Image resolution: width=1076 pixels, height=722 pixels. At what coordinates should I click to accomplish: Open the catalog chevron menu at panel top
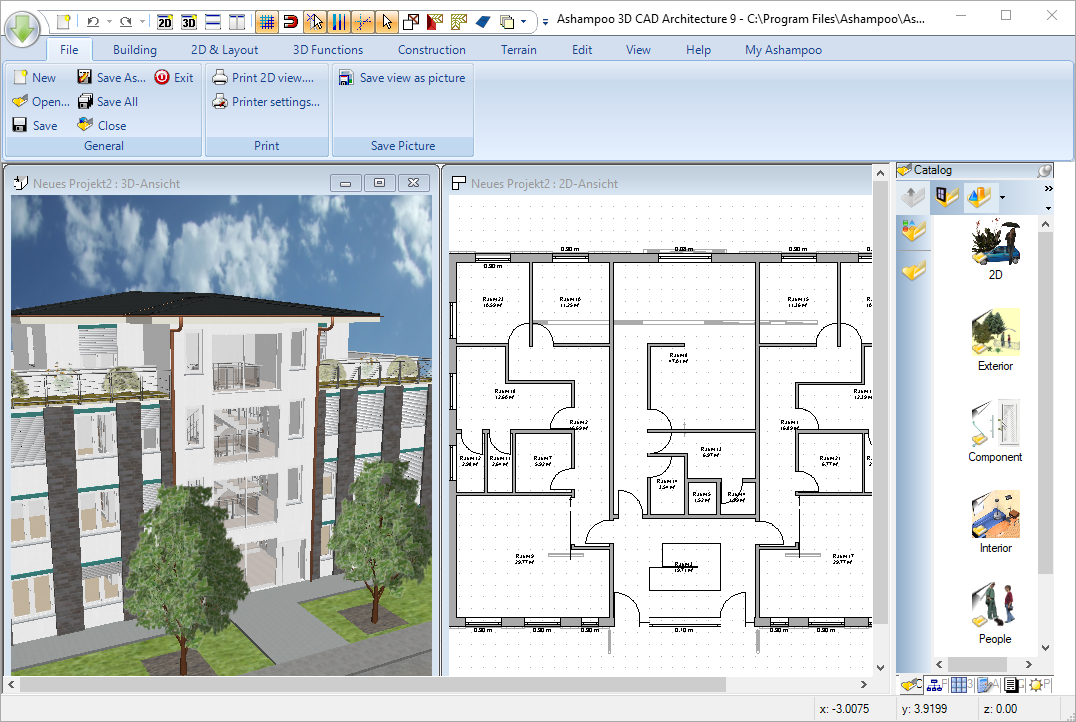pos(1047,187)
